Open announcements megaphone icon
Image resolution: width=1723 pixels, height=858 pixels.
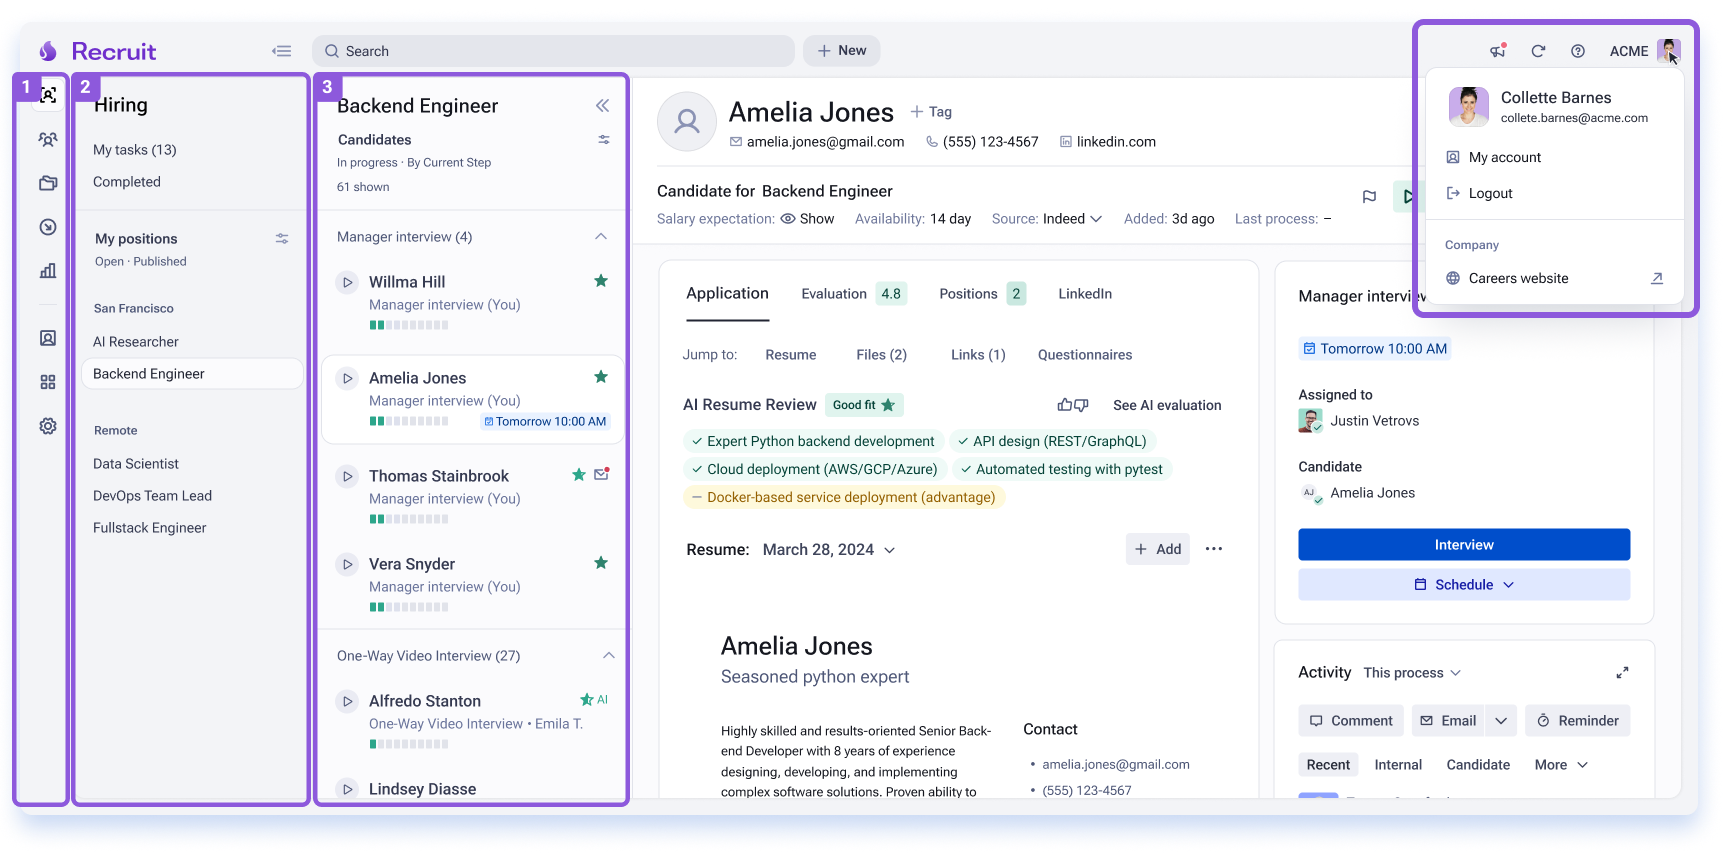[x=1498, y=51]
